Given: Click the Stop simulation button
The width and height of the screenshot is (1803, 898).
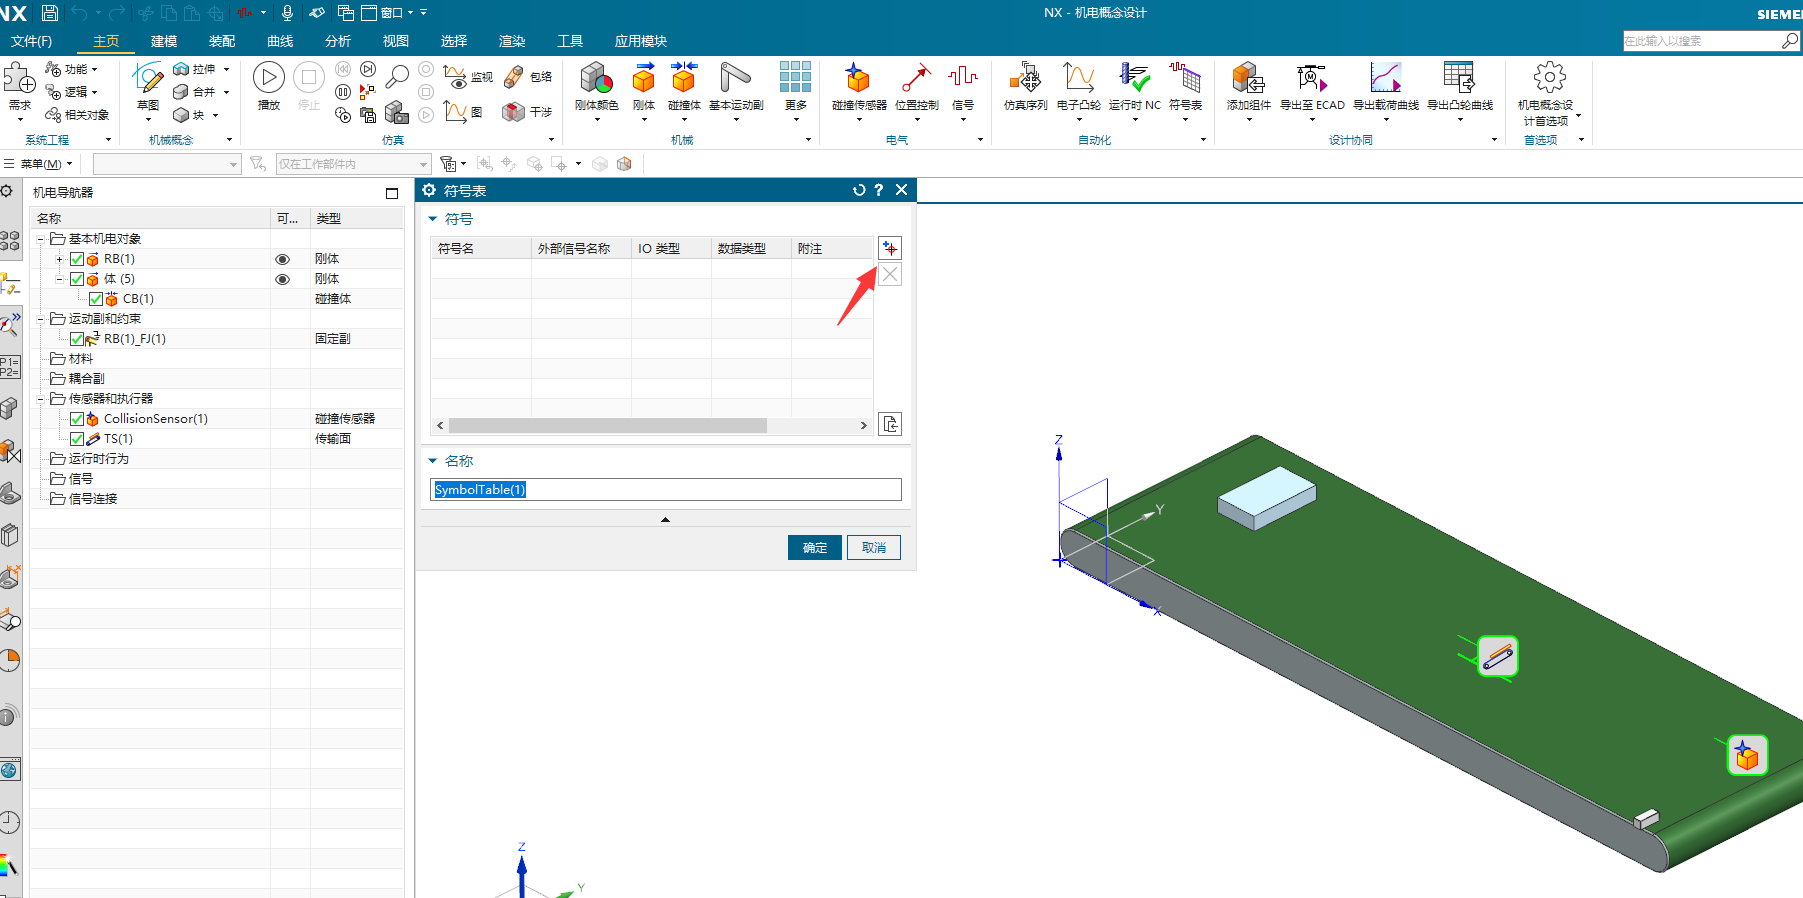Looking at the screenshot, I should pos(309,78).
